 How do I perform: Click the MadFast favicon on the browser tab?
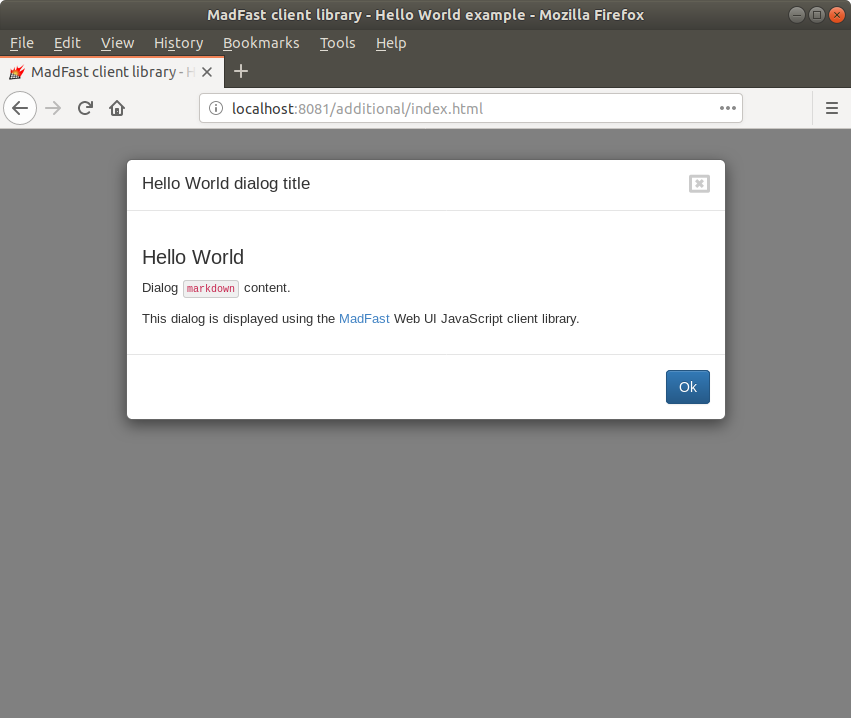[x=17, y=71]
